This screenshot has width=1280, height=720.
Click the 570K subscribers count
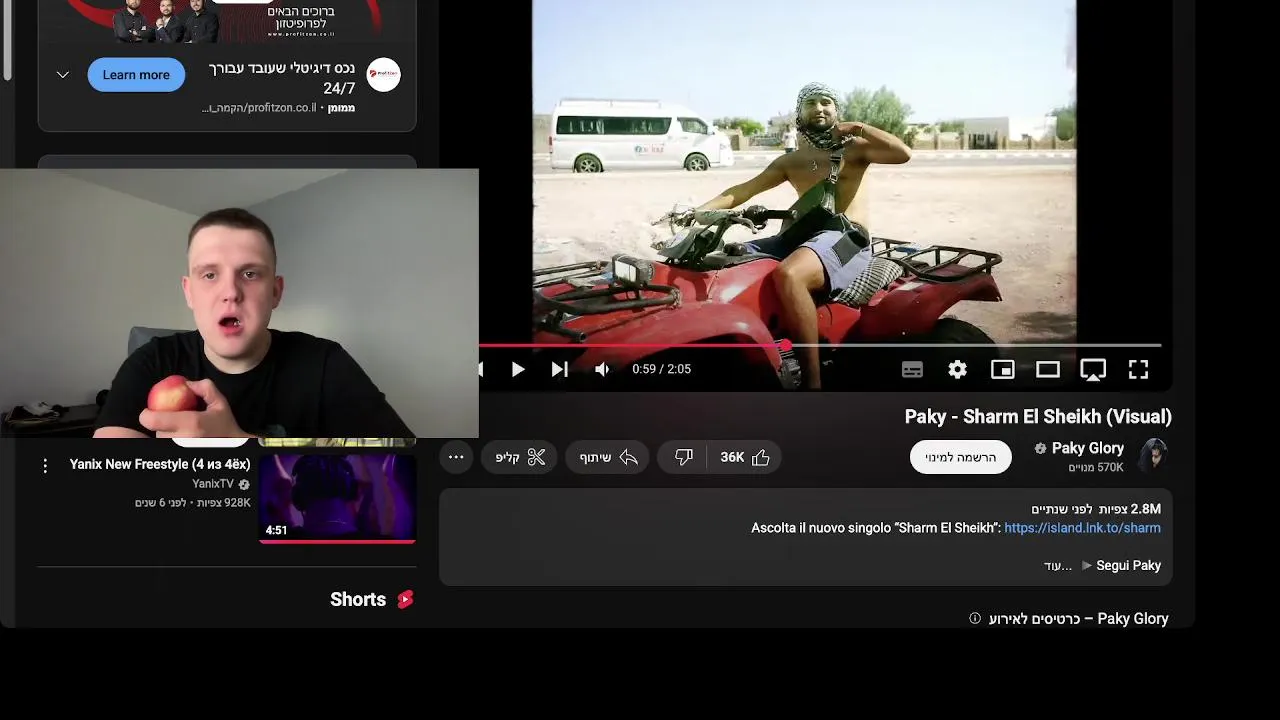click(1096, 468)
